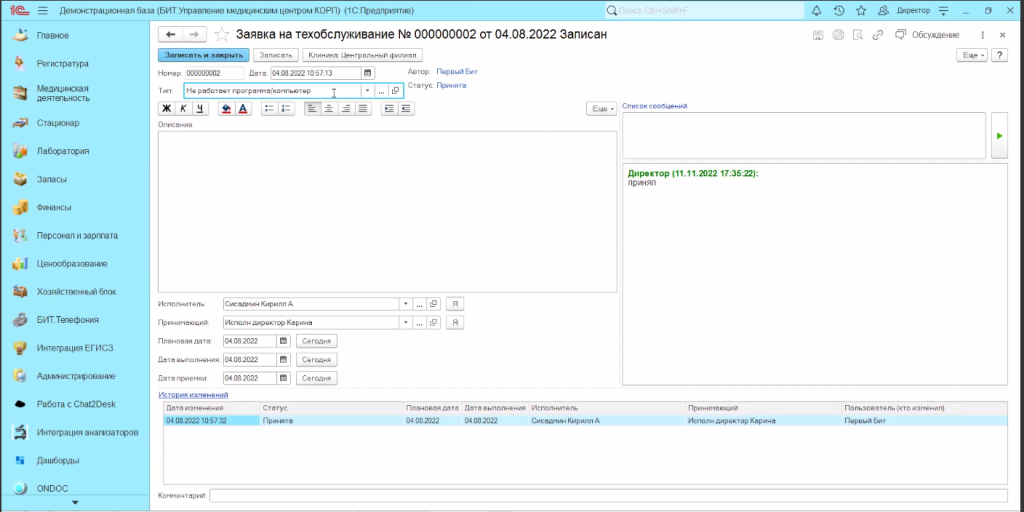Viewport: 1024px width, 512px height.
Task: Expand the Тип dropdown list
Action: (x=367, y=90)
